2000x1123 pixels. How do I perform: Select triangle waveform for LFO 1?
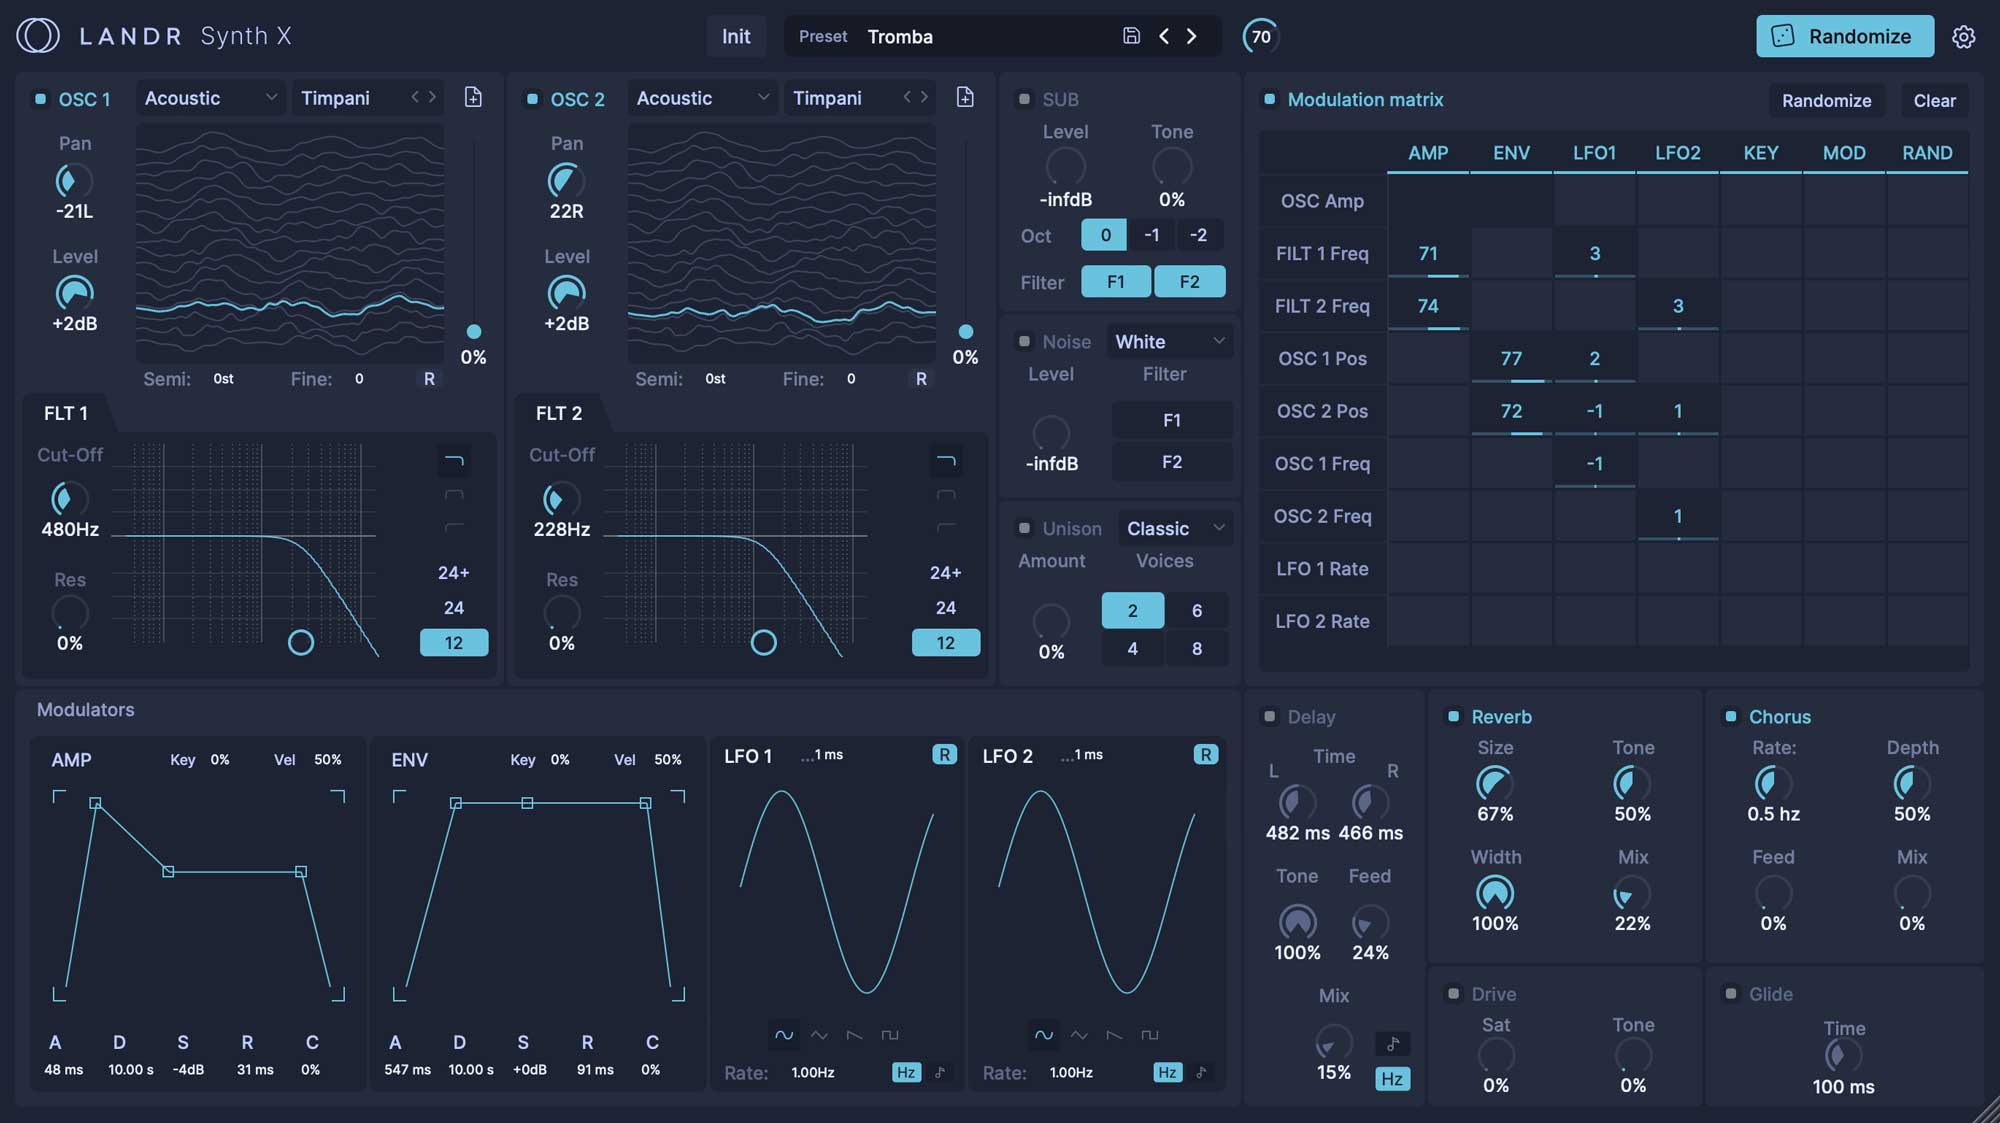pos(819,1035)
